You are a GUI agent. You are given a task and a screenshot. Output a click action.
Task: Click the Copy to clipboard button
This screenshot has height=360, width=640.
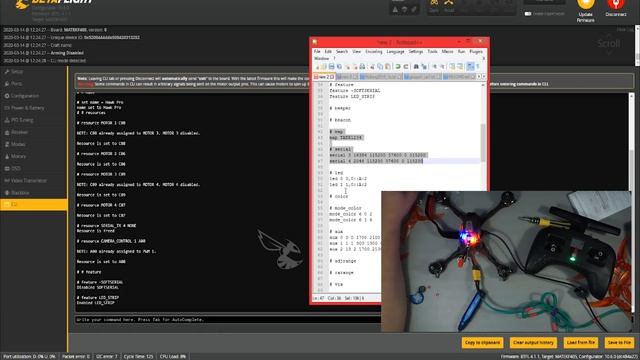pos(482,342)
